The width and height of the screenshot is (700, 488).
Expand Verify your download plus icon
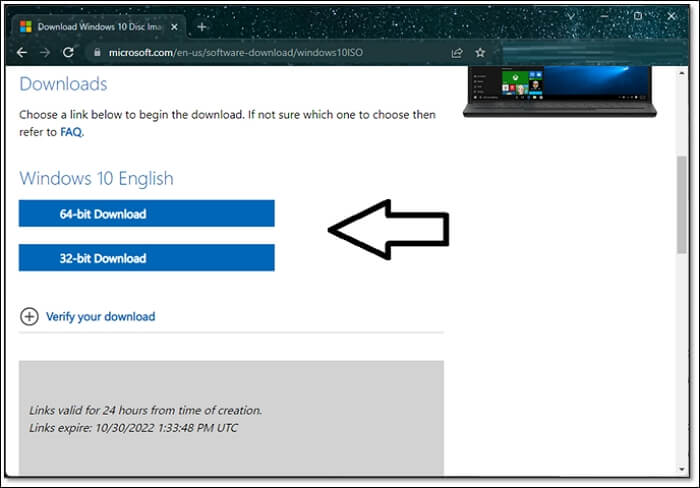(29, 317)
